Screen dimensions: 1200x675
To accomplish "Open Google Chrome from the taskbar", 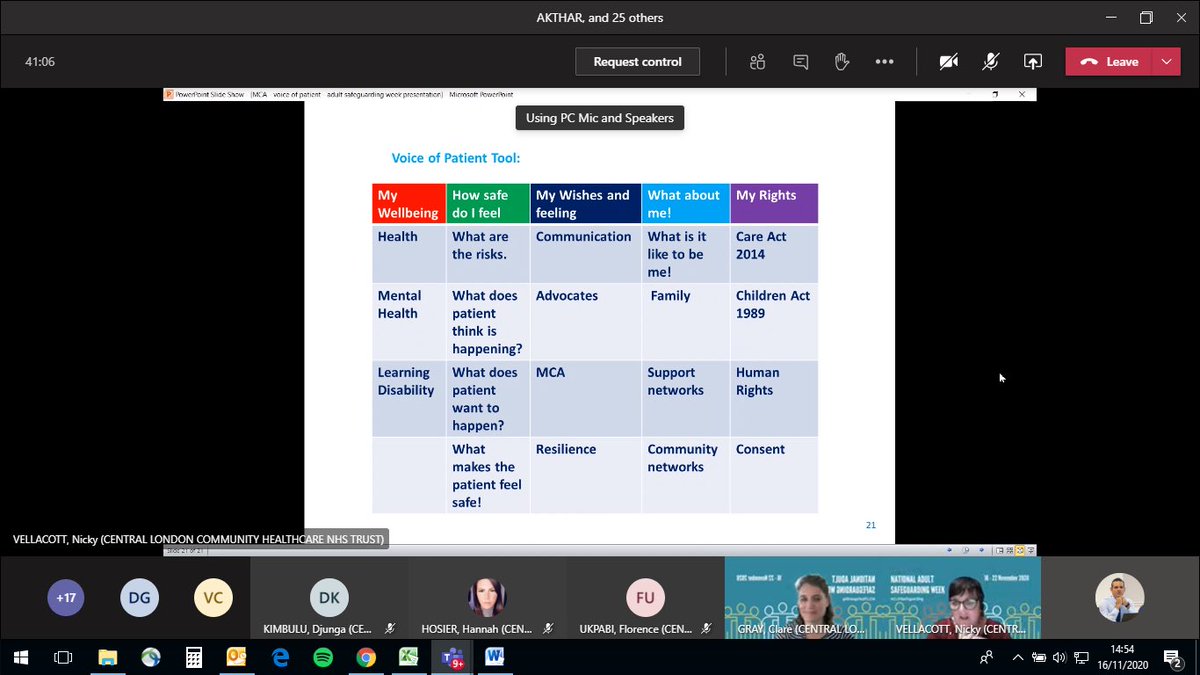I will coord(366,657).
